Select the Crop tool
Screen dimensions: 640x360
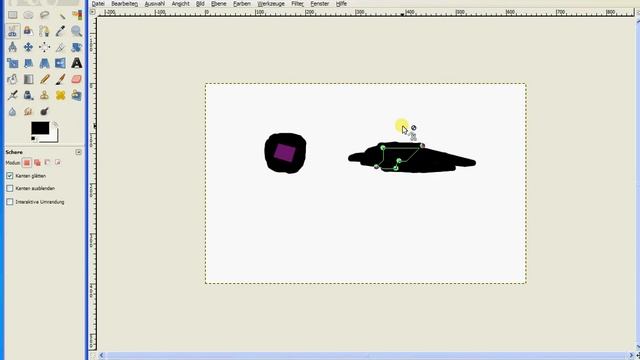point(60,47)
